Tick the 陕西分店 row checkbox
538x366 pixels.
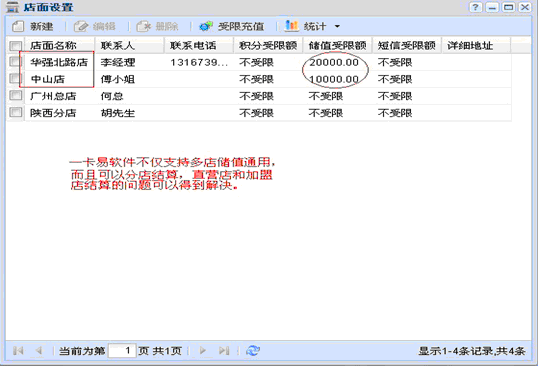coord(15,112)
